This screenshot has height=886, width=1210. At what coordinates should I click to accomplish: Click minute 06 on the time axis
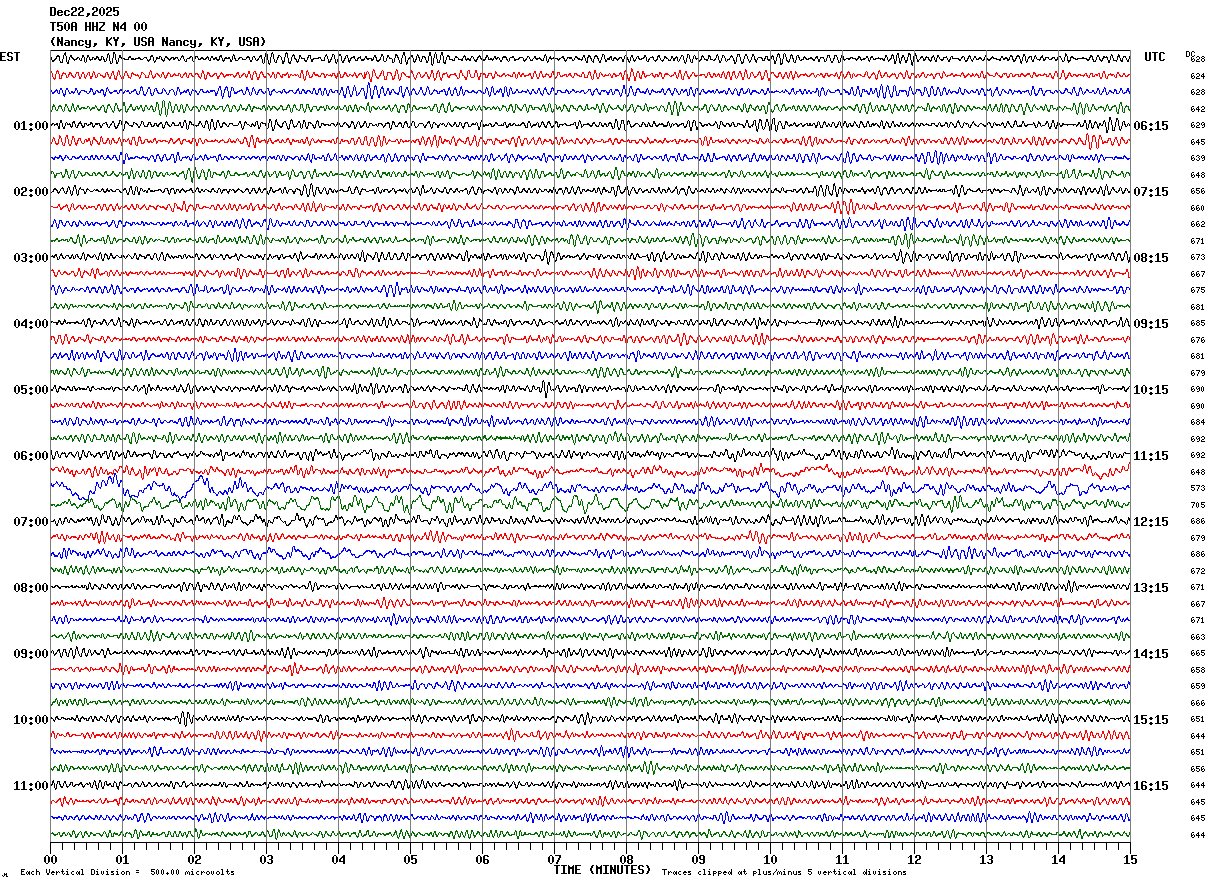(x=482, y=859)
